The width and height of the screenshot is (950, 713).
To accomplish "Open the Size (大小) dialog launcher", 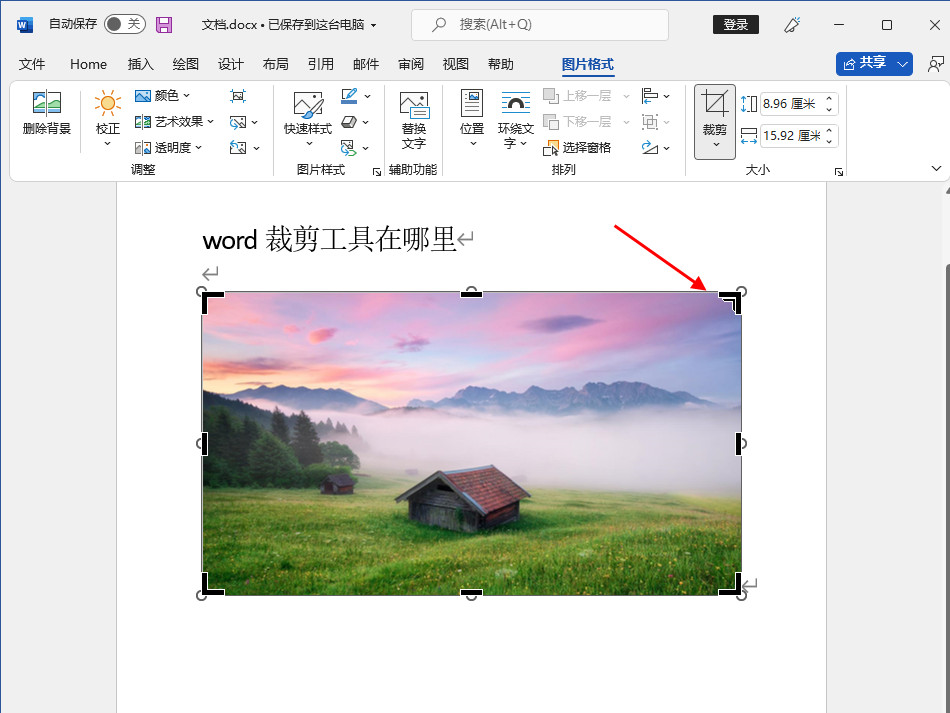I will (x=839, y=172).
